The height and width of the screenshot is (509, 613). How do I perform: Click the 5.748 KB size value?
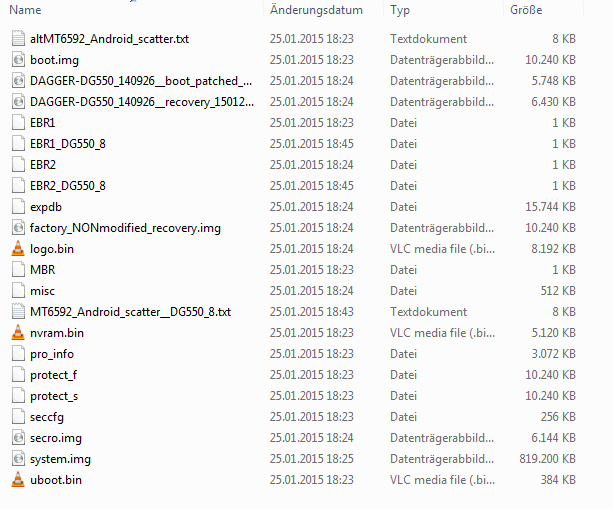[x=554, y=81]
